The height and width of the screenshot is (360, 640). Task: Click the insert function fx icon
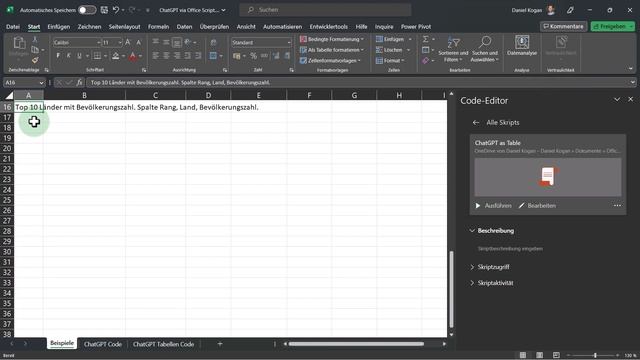[79, 82]
